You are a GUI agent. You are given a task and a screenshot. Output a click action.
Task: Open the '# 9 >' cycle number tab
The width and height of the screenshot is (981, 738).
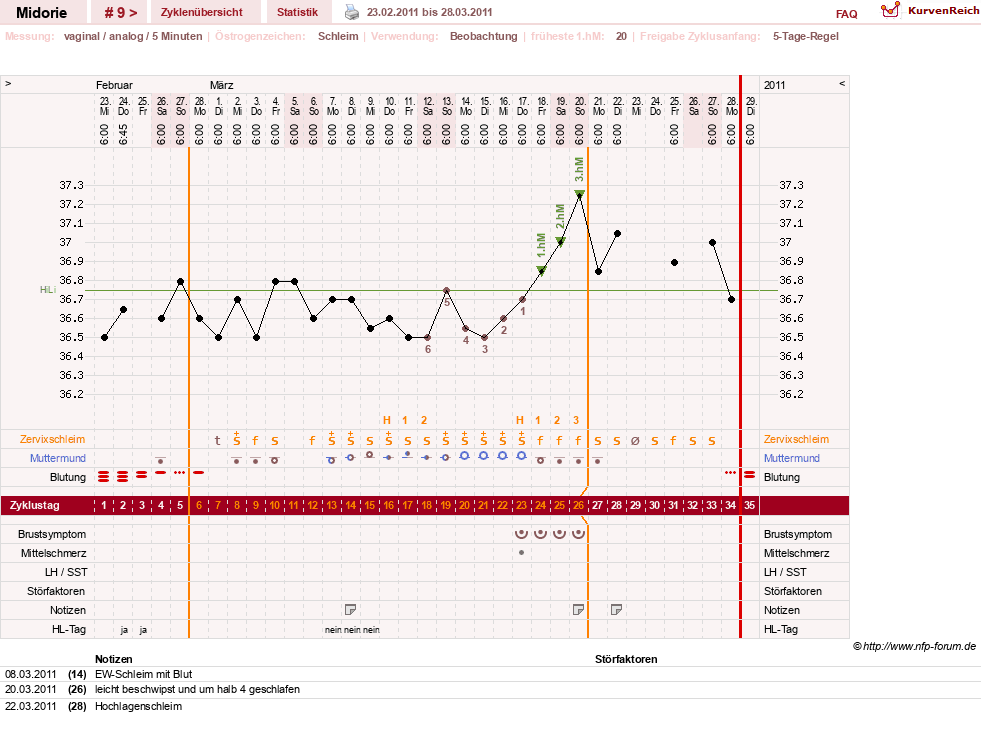pyautogui.click(x=121, y=13)
